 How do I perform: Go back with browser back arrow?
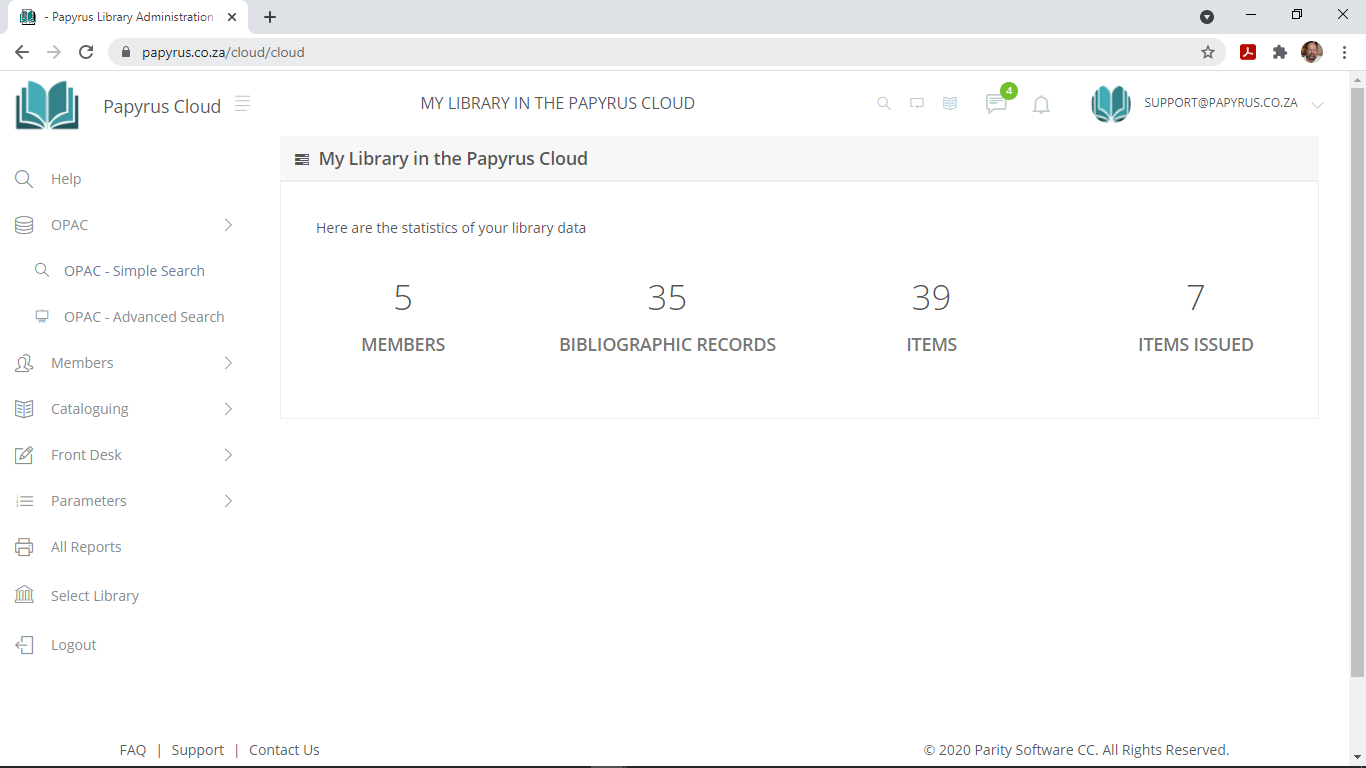pyautogui.click(x=22, y=52)
